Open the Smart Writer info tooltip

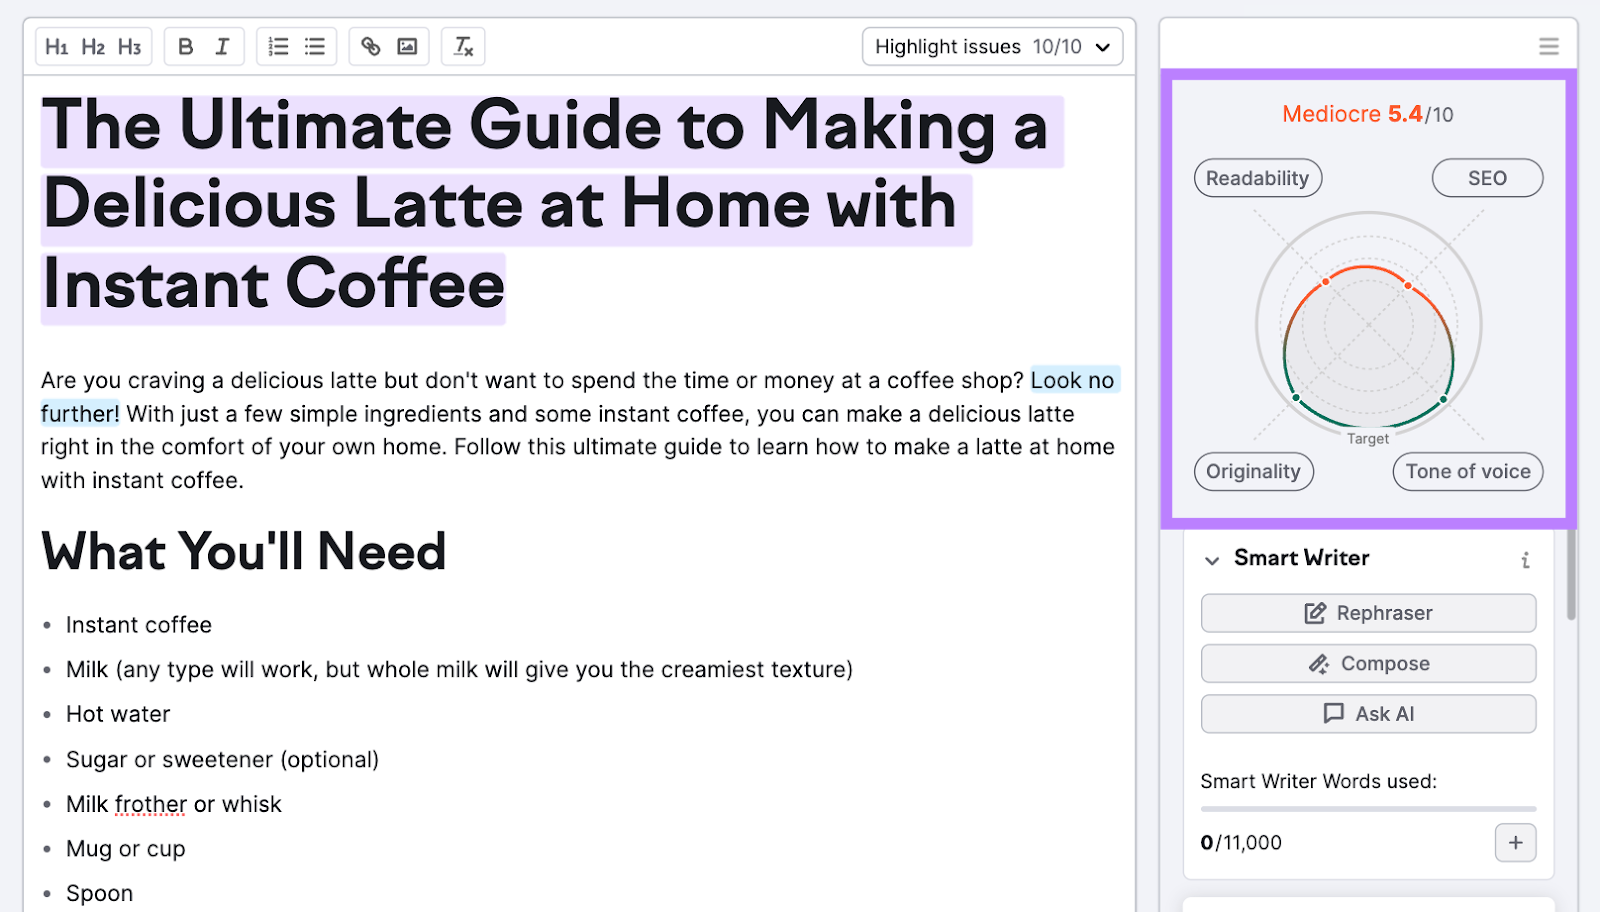click(x=1524, y=560)
